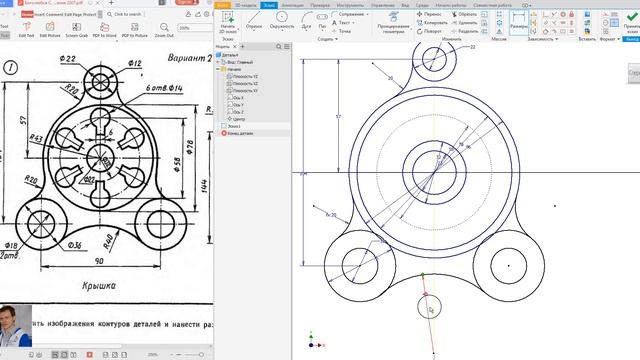The height and width of the screenshot is (360, 640).
Task: Select the Деталь4 root node
Action: 227,55
